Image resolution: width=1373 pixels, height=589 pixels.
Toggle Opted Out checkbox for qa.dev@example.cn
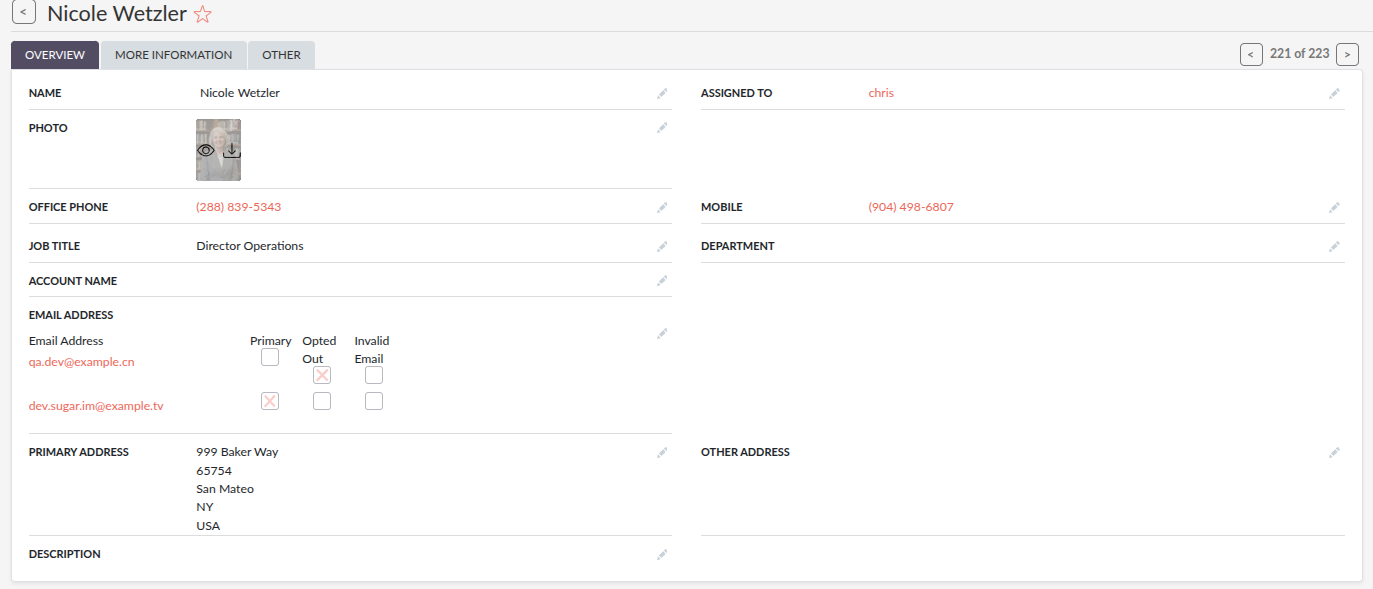coord(322,375)
